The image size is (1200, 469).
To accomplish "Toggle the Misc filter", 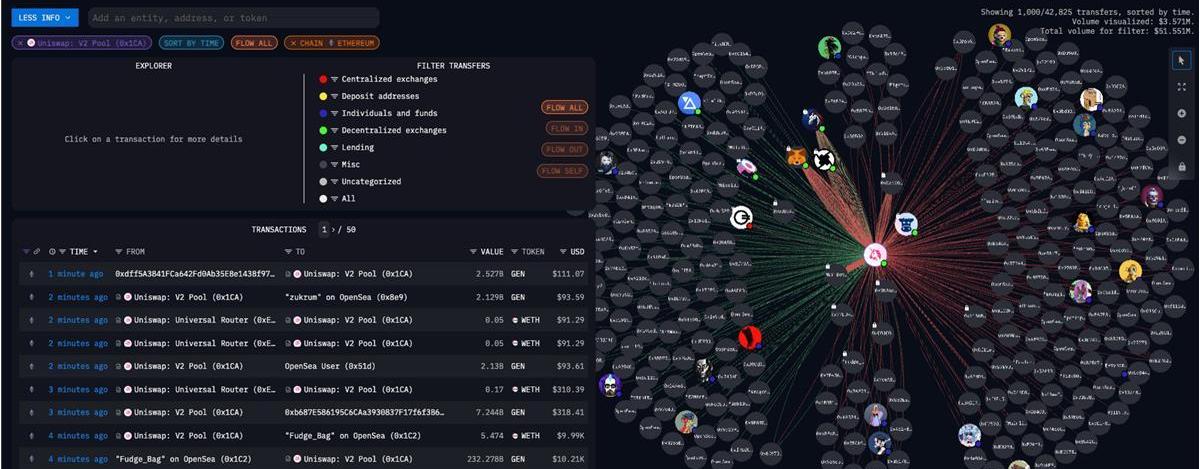I will click(340, 164).
